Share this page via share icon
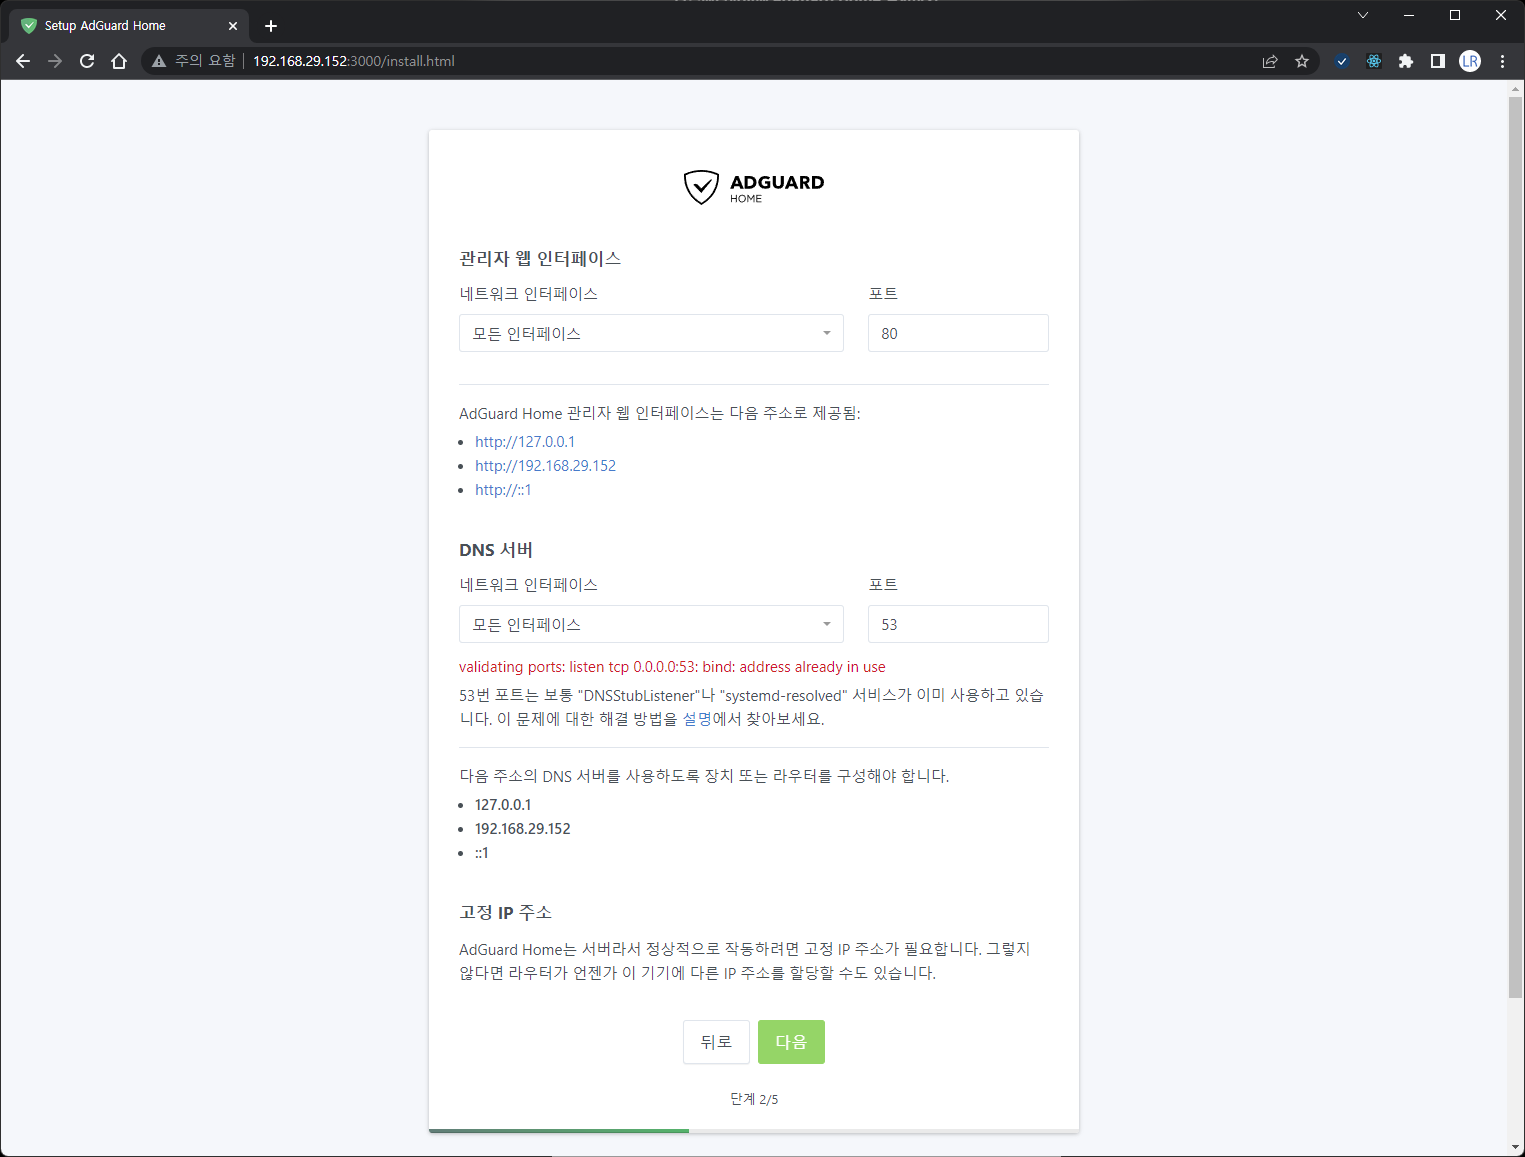The image size is (1525, 1157). pyautogui.click(x=1270, y=61)
